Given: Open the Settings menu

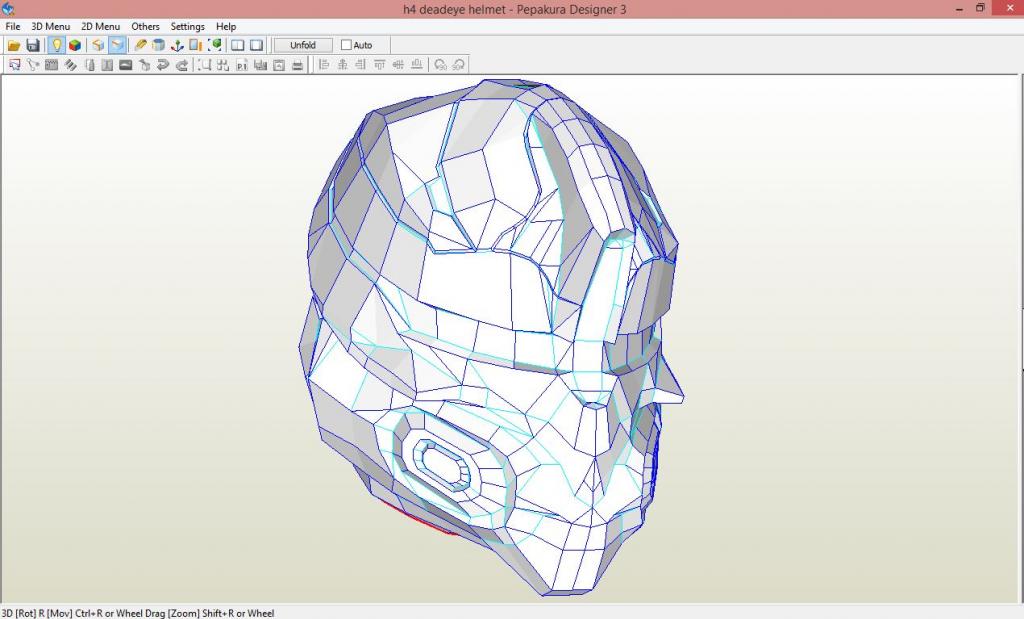Looking at the screenshot, I should click(187, 26).
